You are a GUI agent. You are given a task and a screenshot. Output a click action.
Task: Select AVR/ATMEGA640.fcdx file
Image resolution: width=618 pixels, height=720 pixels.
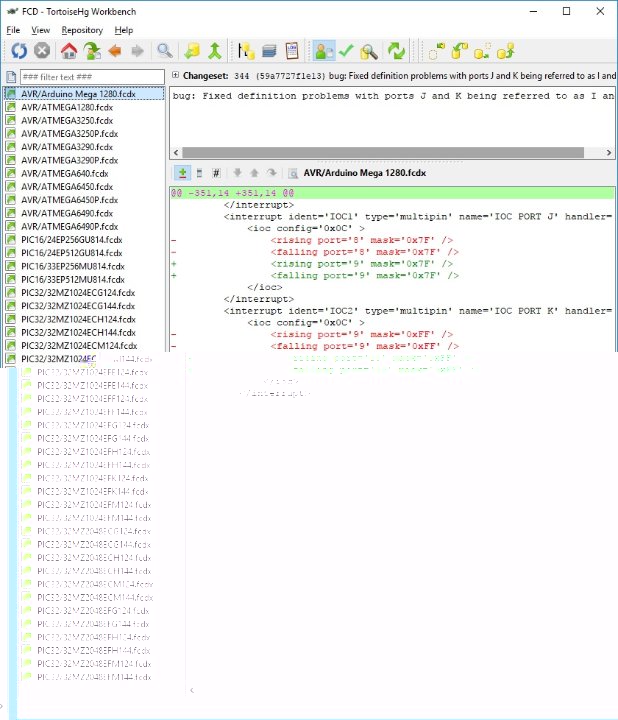tap(84, 174)
